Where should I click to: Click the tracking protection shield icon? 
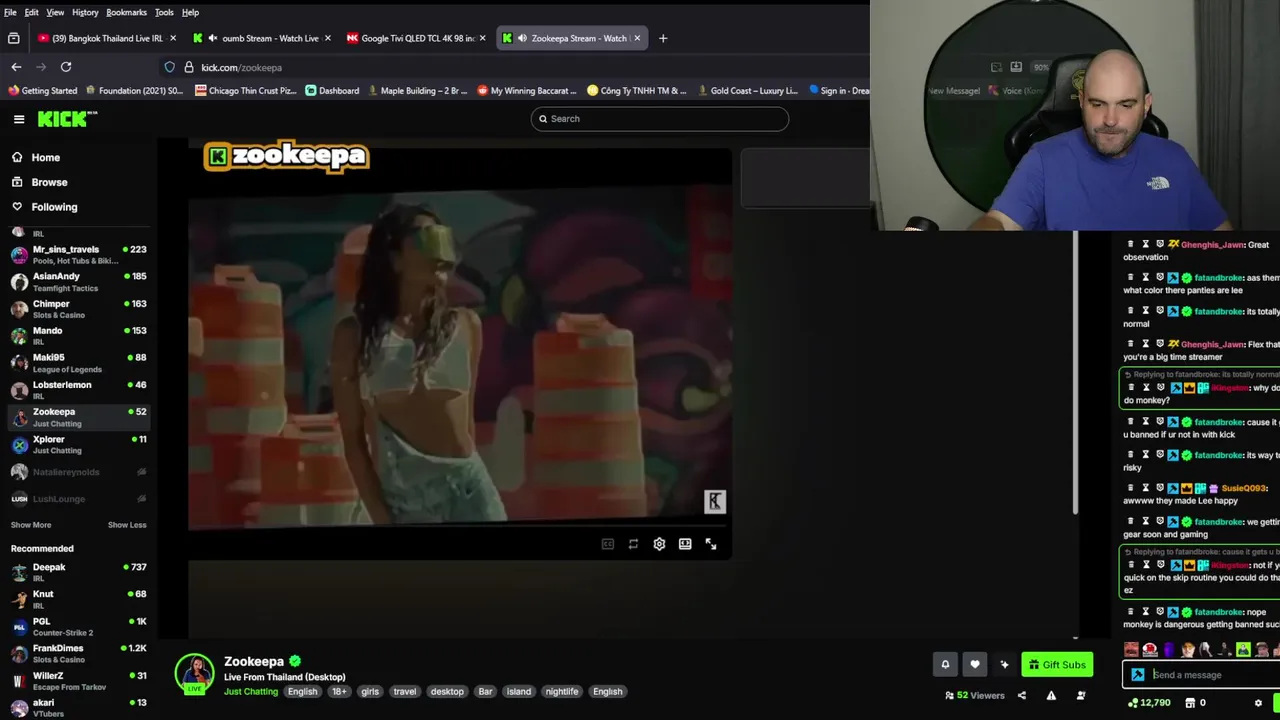(170, 67)
